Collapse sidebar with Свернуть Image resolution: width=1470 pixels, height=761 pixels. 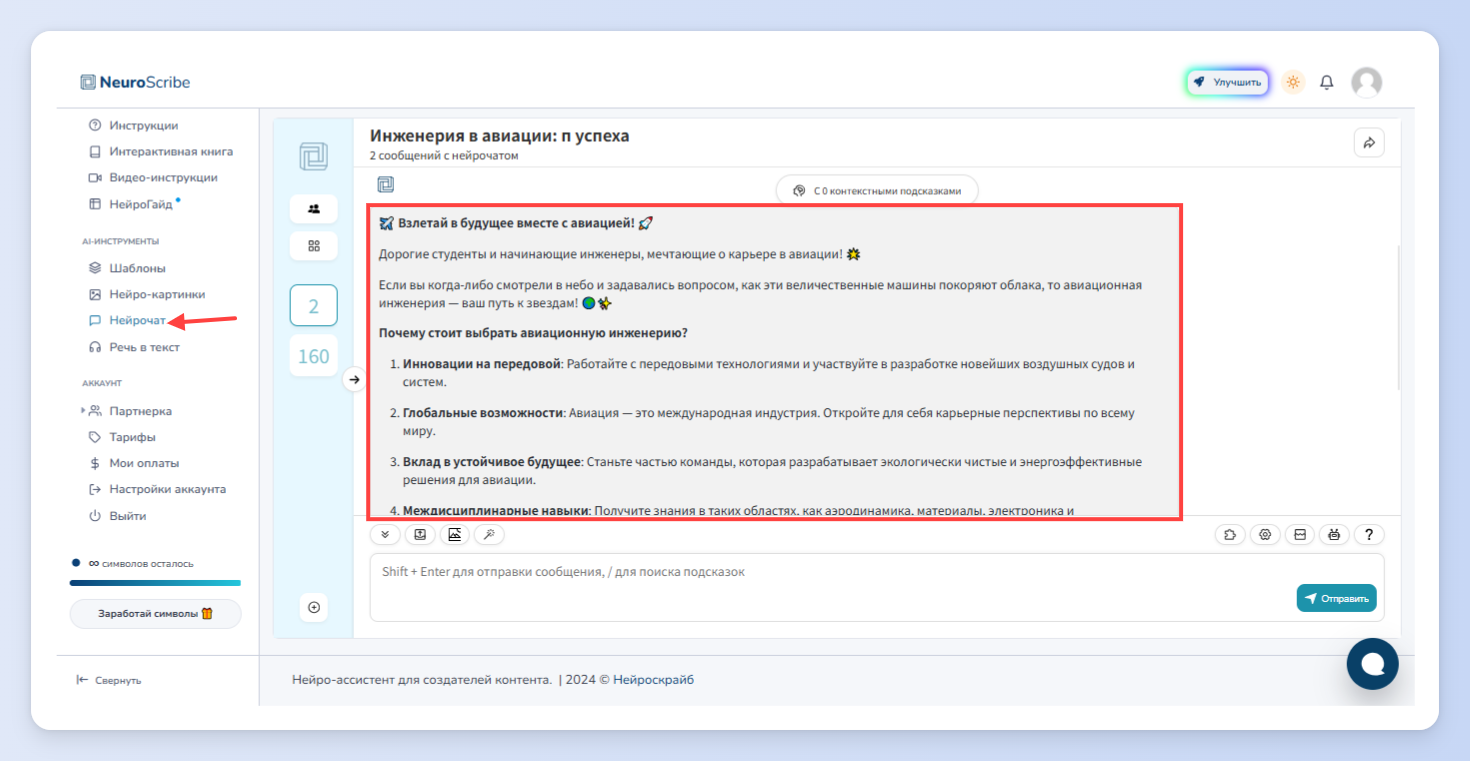click(109, 680)
